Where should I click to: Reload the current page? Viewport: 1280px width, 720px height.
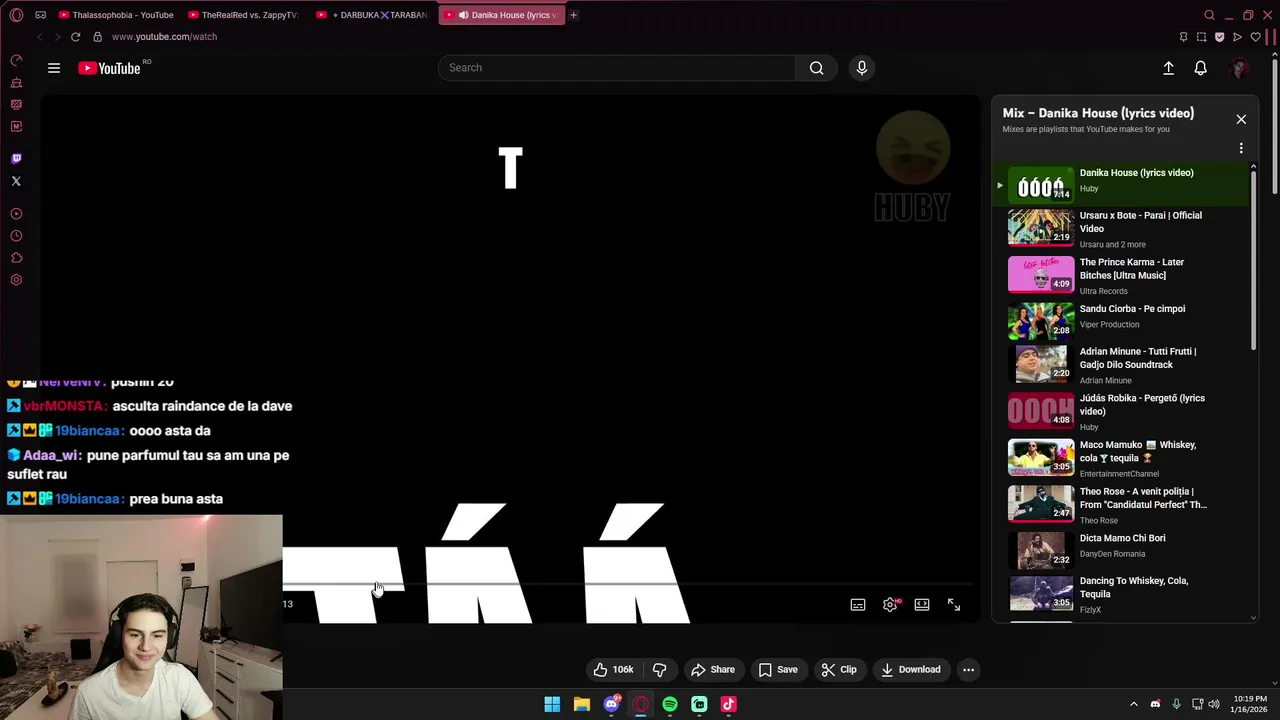click(75, 37)
